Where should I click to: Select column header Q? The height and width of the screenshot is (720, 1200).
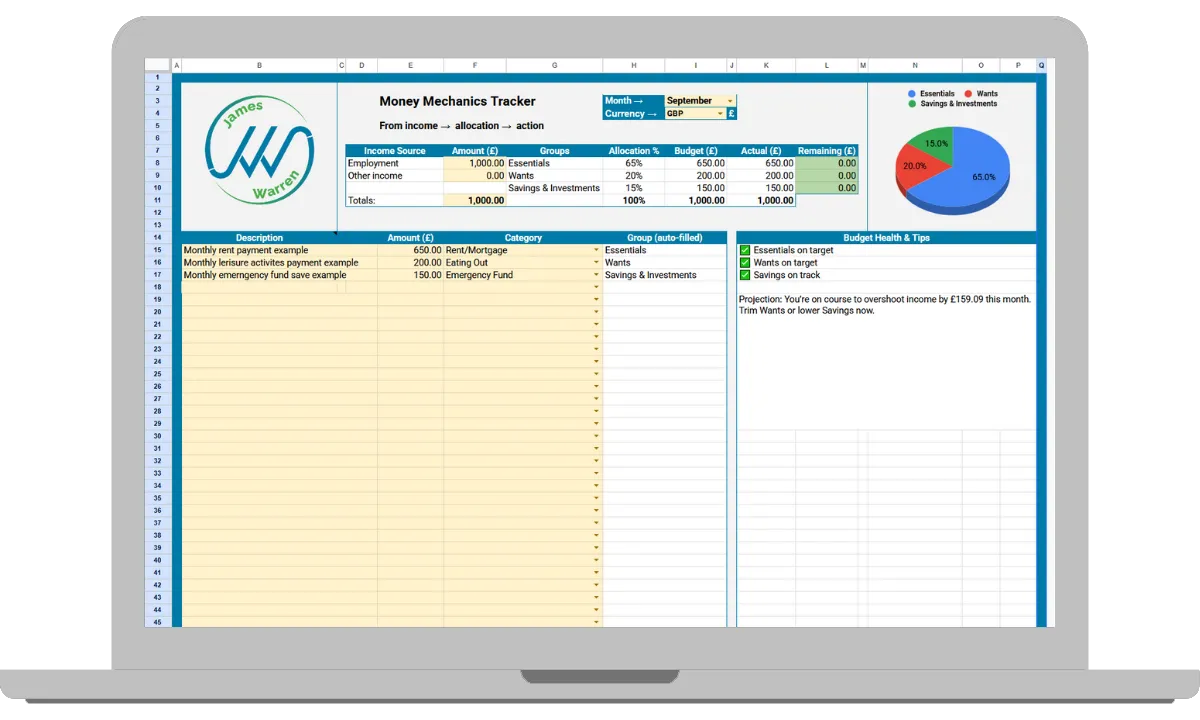pos(1041,65)
